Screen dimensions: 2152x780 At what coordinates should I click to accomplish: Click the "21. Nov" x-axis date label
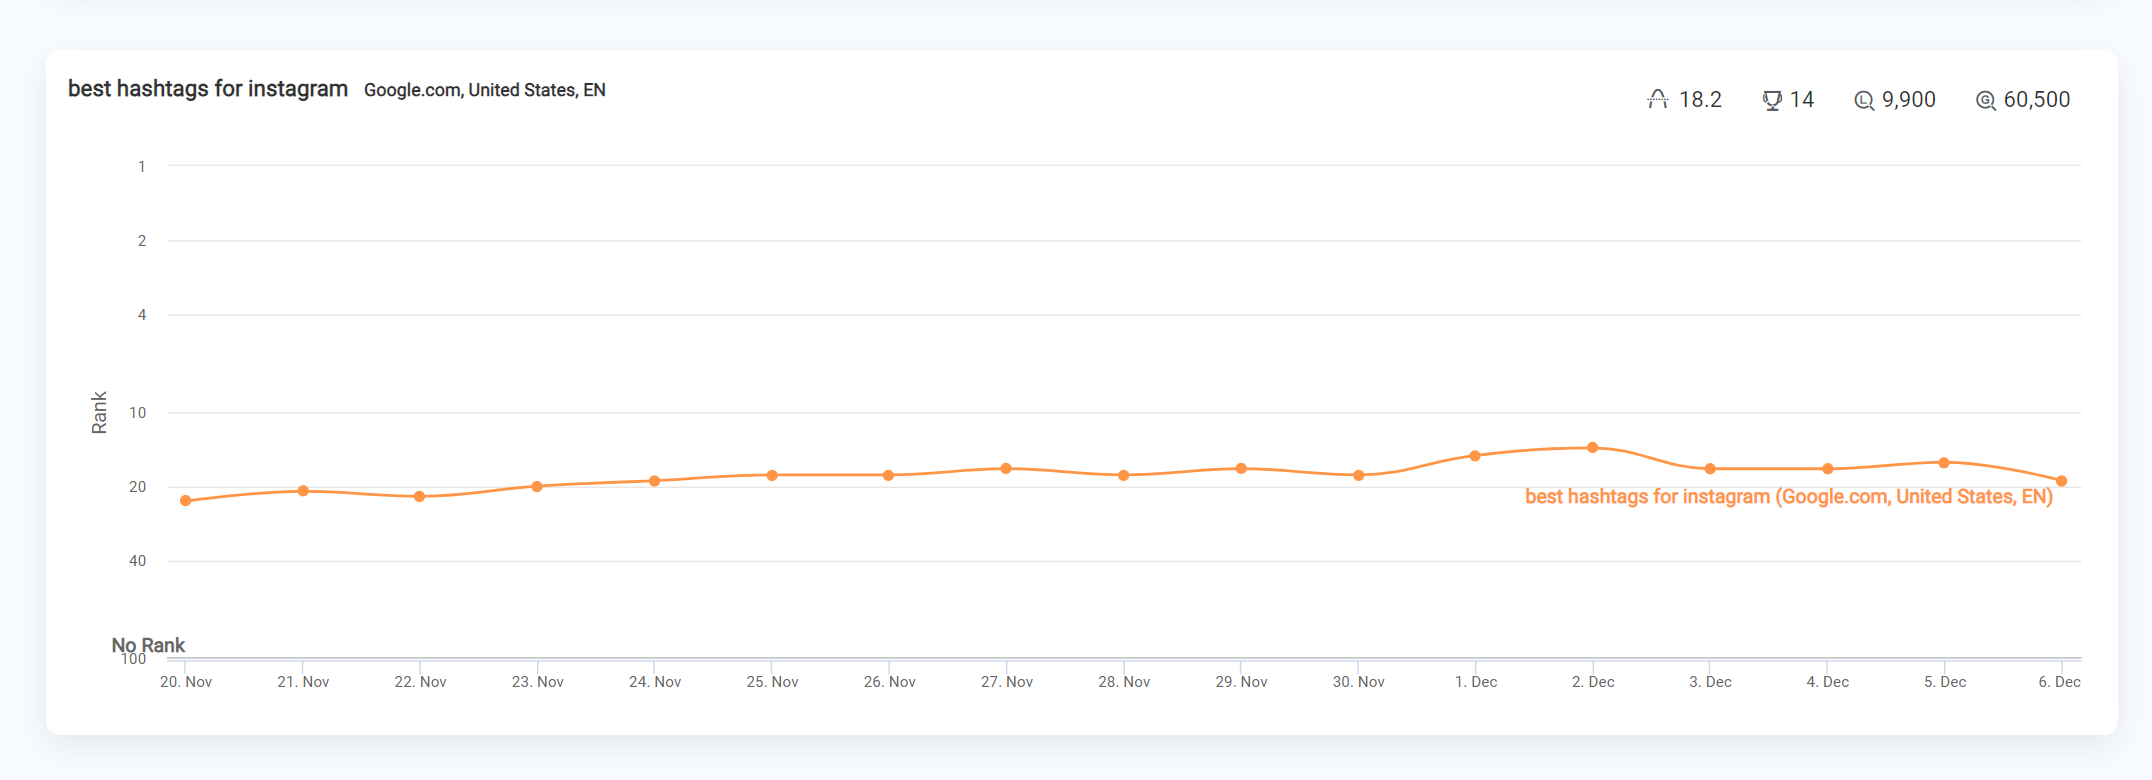click(303, 682)
